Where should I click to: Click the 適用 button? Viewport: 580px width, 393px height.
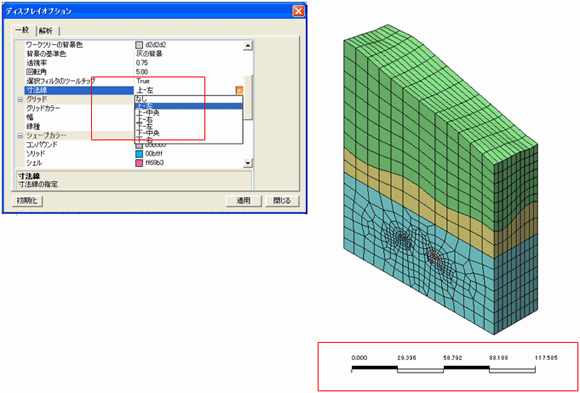pyautogui.click(x=244, y=201)
